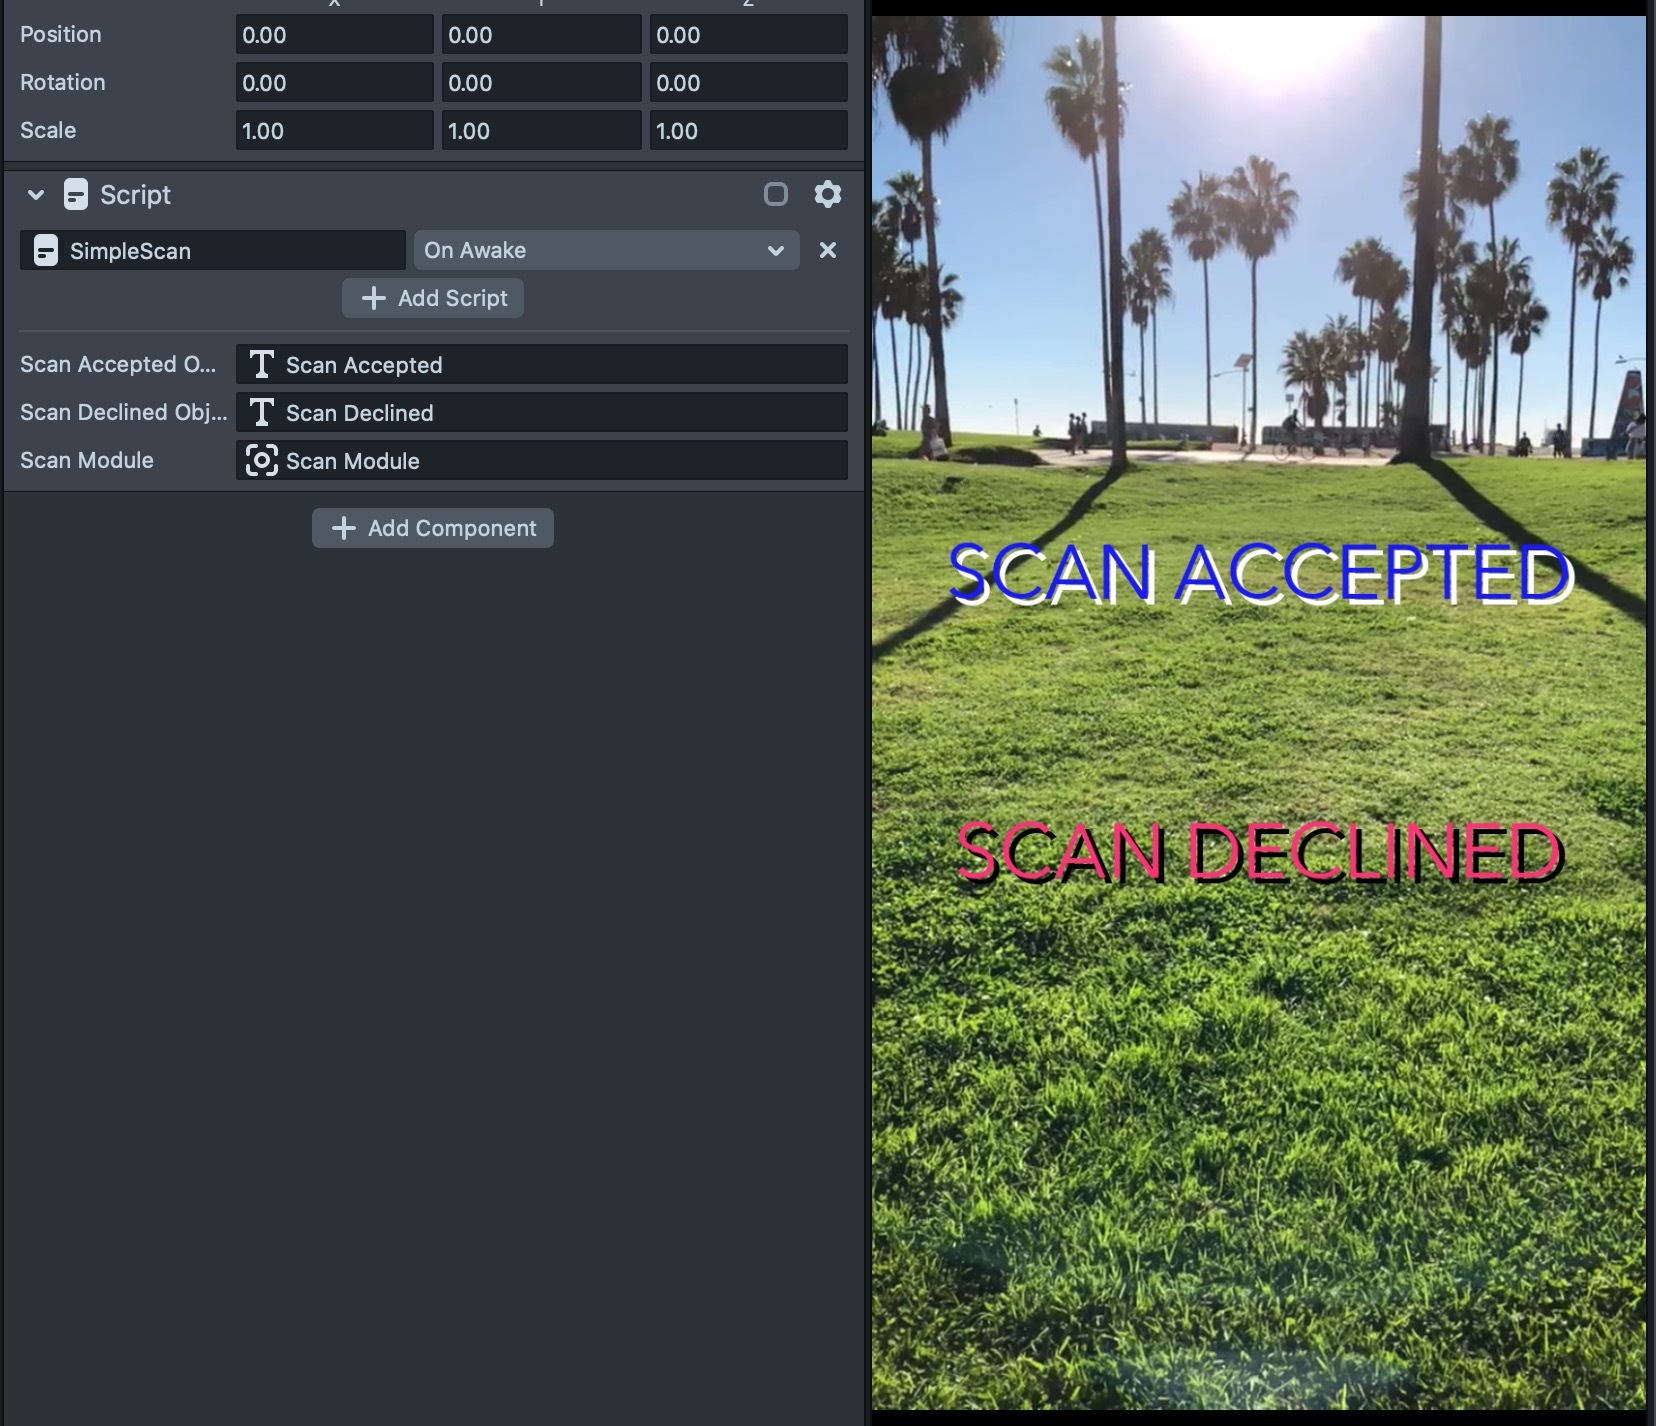Click the SCAN DECLINED text in preview

pyautogui.click(x=1259, y=852)
